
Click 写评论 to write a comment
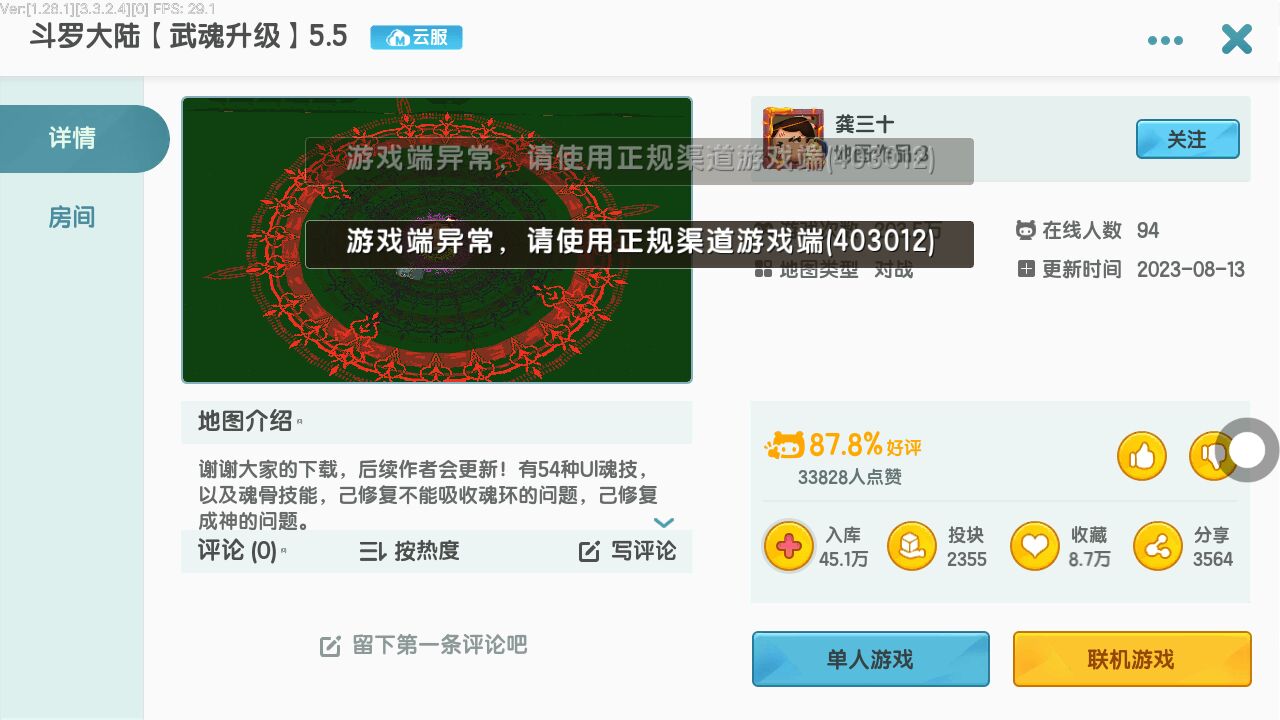(627, 551)
